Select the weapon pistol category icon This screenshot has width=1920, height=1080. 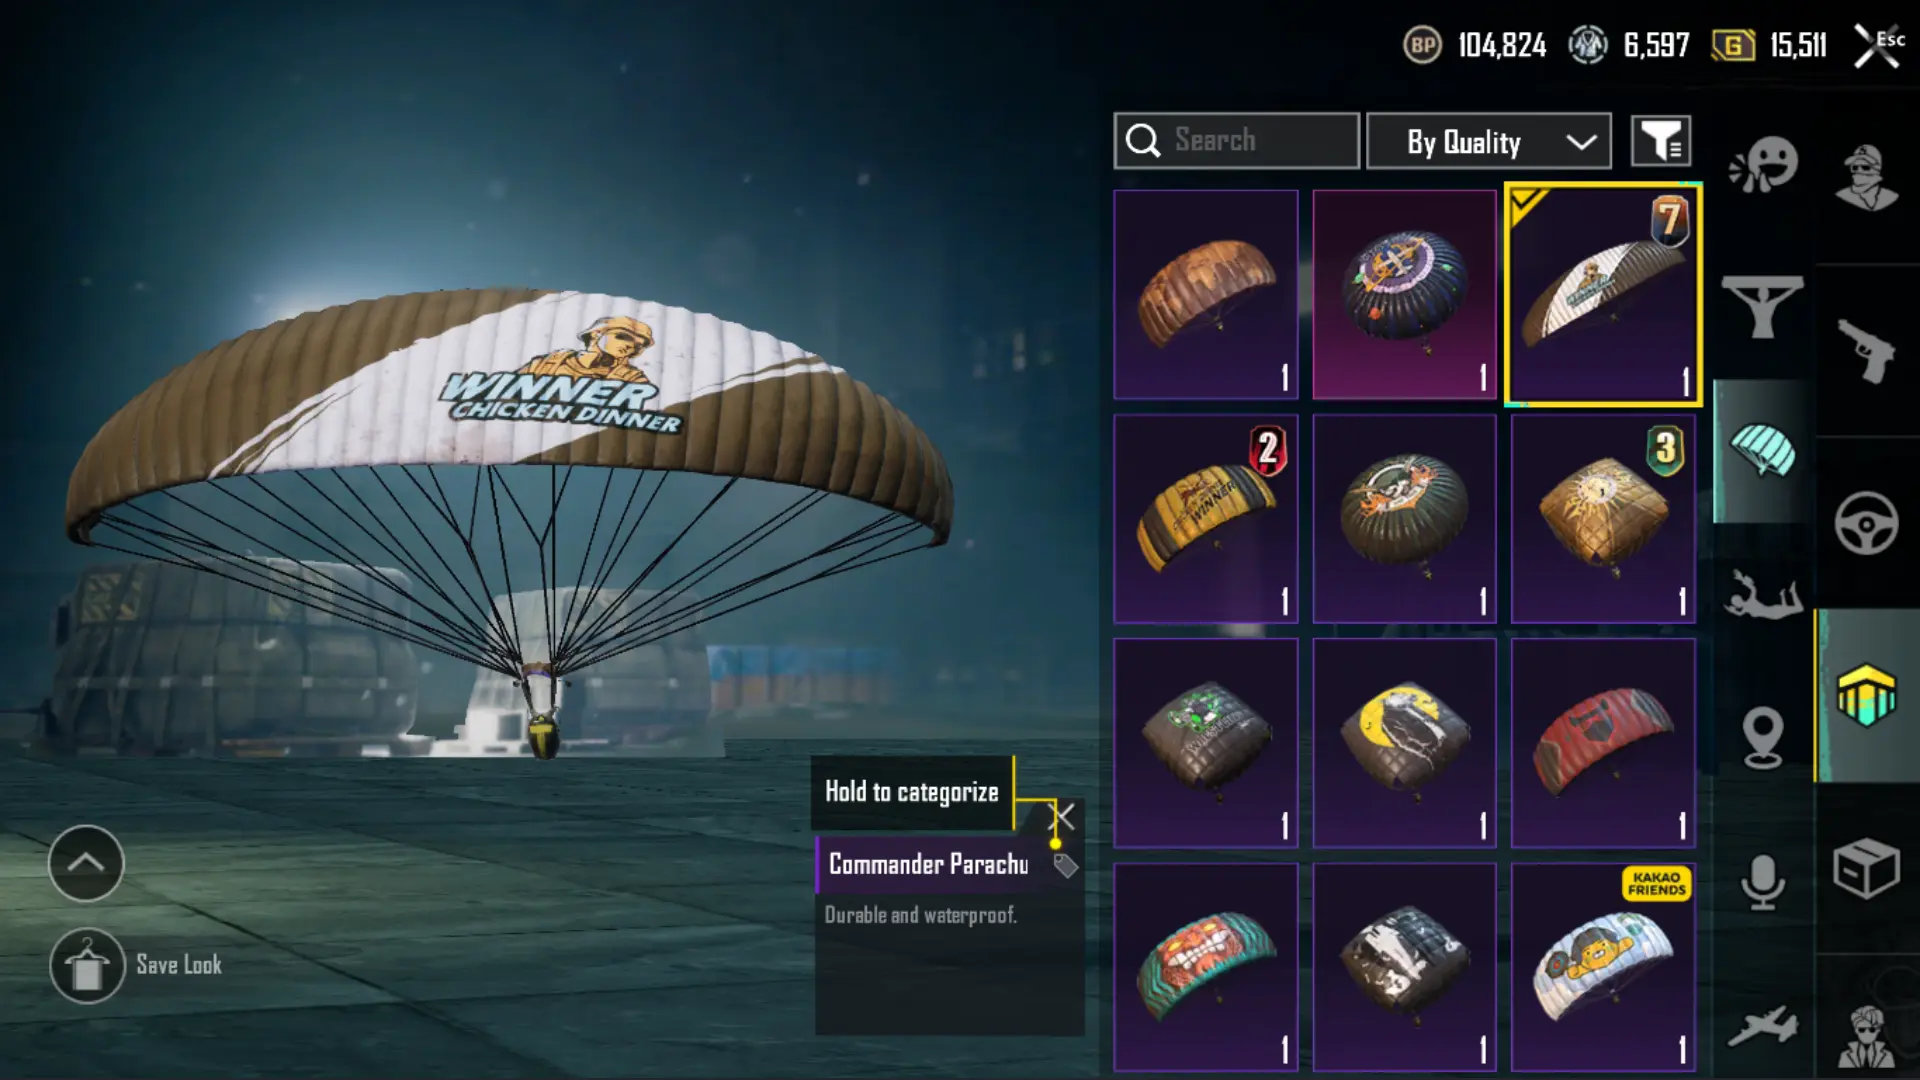click(1866, 350)
